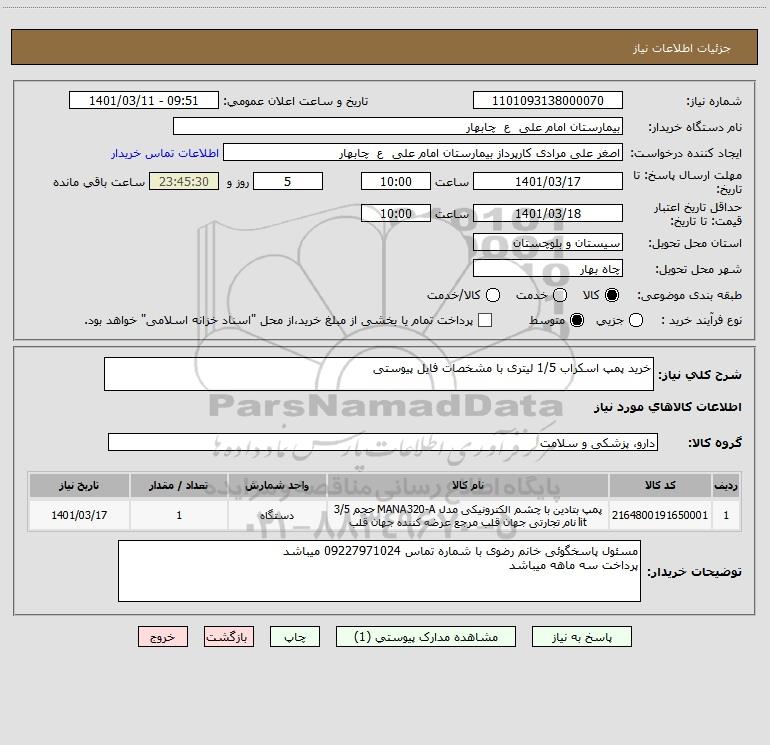Click product code 2164800191650001 cell
The width and height of the screenshot is (770, 745).
point(660,515)
